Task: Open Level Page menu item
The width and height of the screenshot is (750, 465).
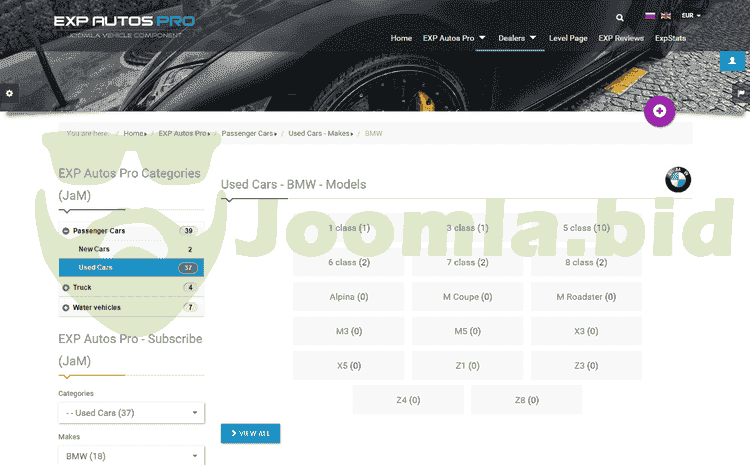Action: click(x=568, y=38)
